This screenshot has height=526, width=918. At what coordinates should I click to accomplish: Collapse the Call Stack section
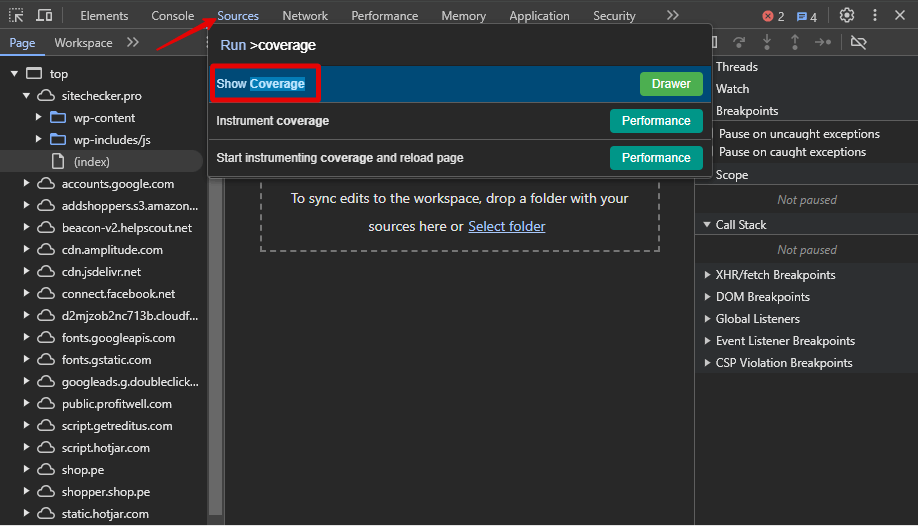point(707,225)
